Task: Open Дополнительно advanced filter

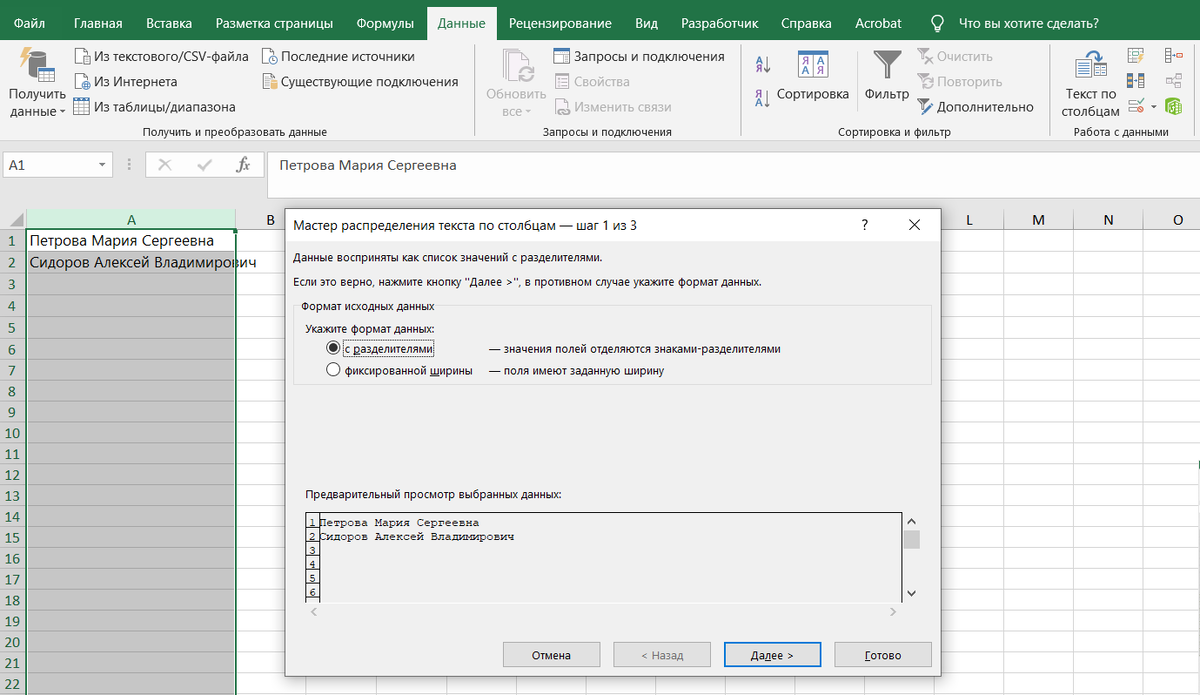Action: (975, 106)
